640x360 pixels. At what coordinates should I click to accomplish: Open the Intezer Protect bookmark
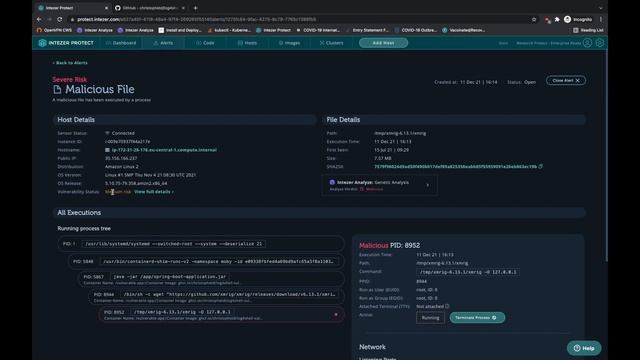273,30
